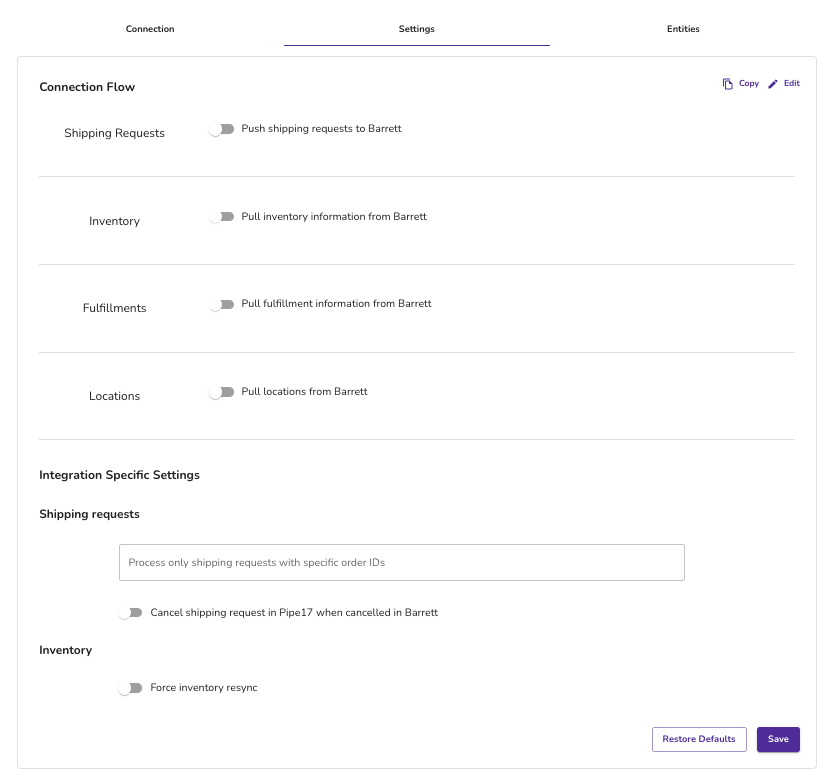Focus the specific order IDs input field
This screenshot has width=832, height=779.
point(402,562)
